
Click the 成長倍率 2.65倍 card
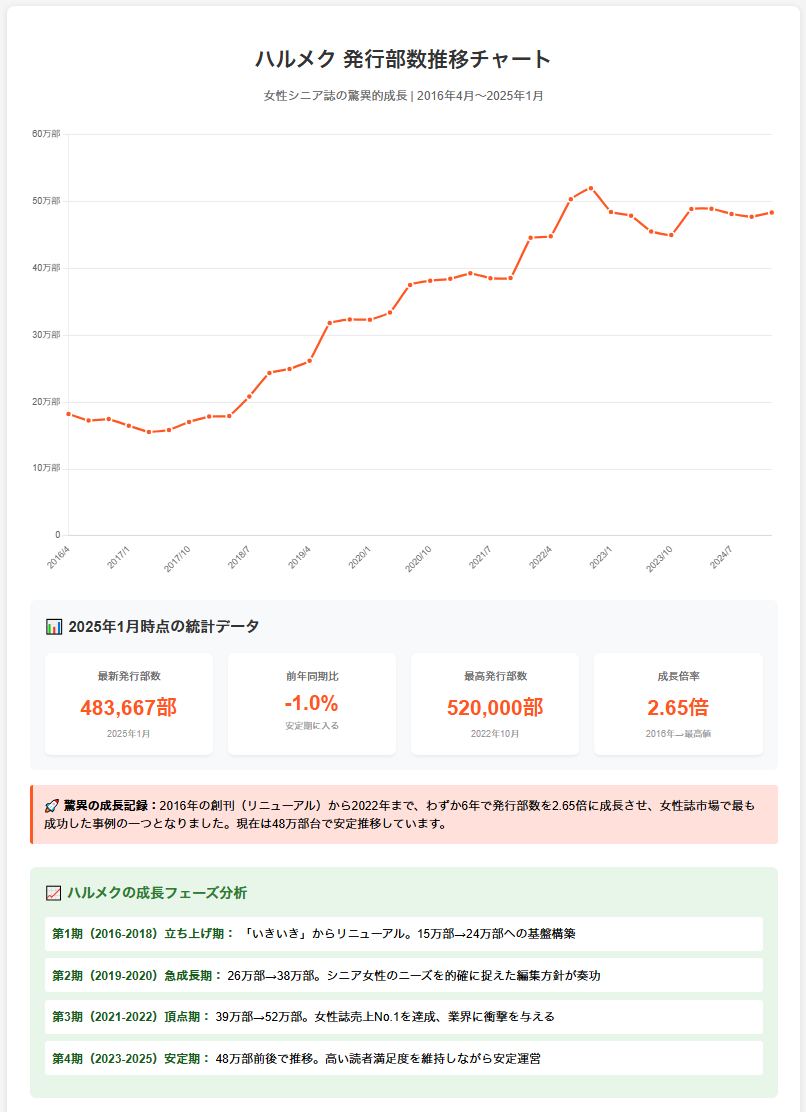(678, 704)
